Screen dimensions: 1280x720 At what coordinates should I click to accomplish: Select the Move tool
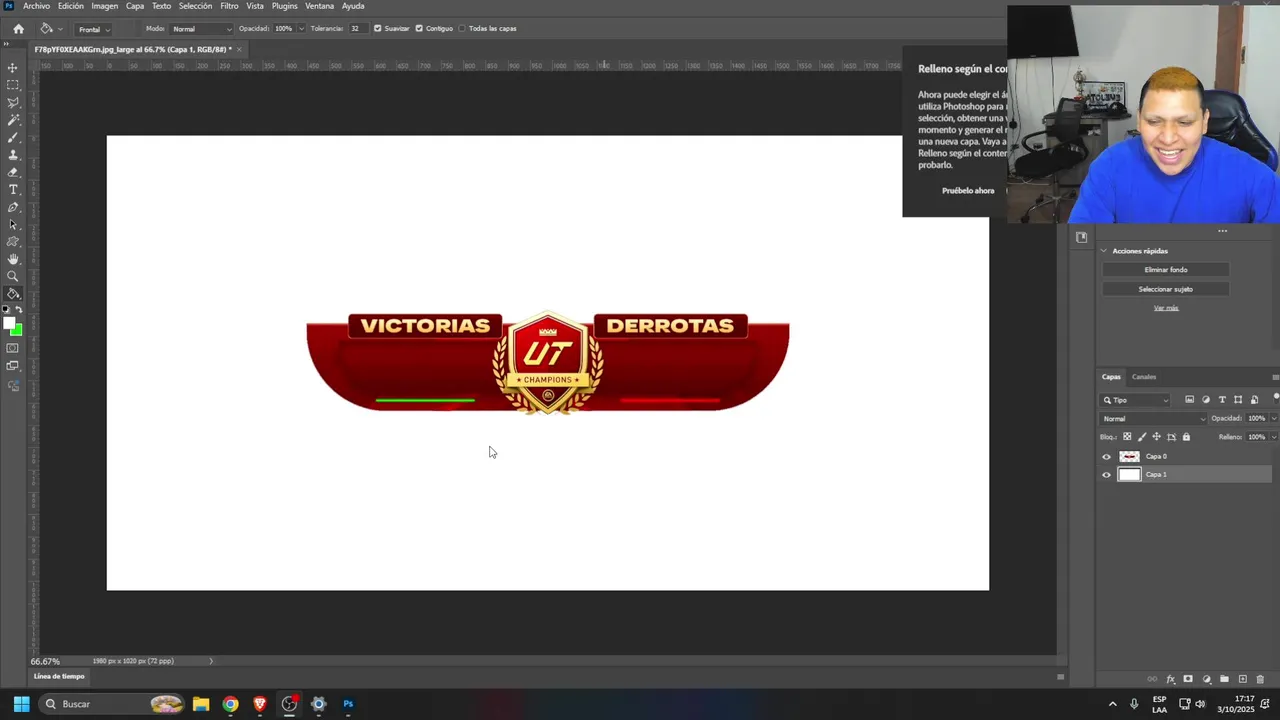pos(13,68)
